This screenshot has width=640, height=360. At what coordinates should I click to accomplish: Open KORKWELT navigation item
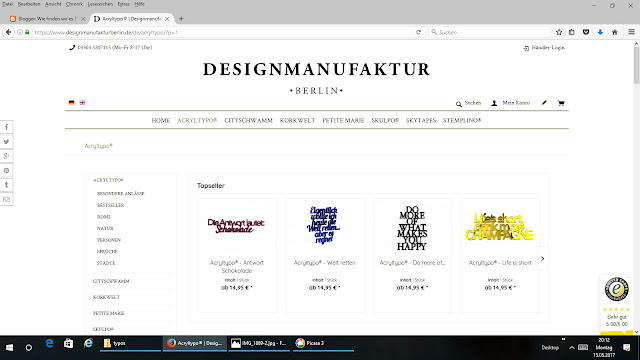pyautogui.click(x=298, y=120)
